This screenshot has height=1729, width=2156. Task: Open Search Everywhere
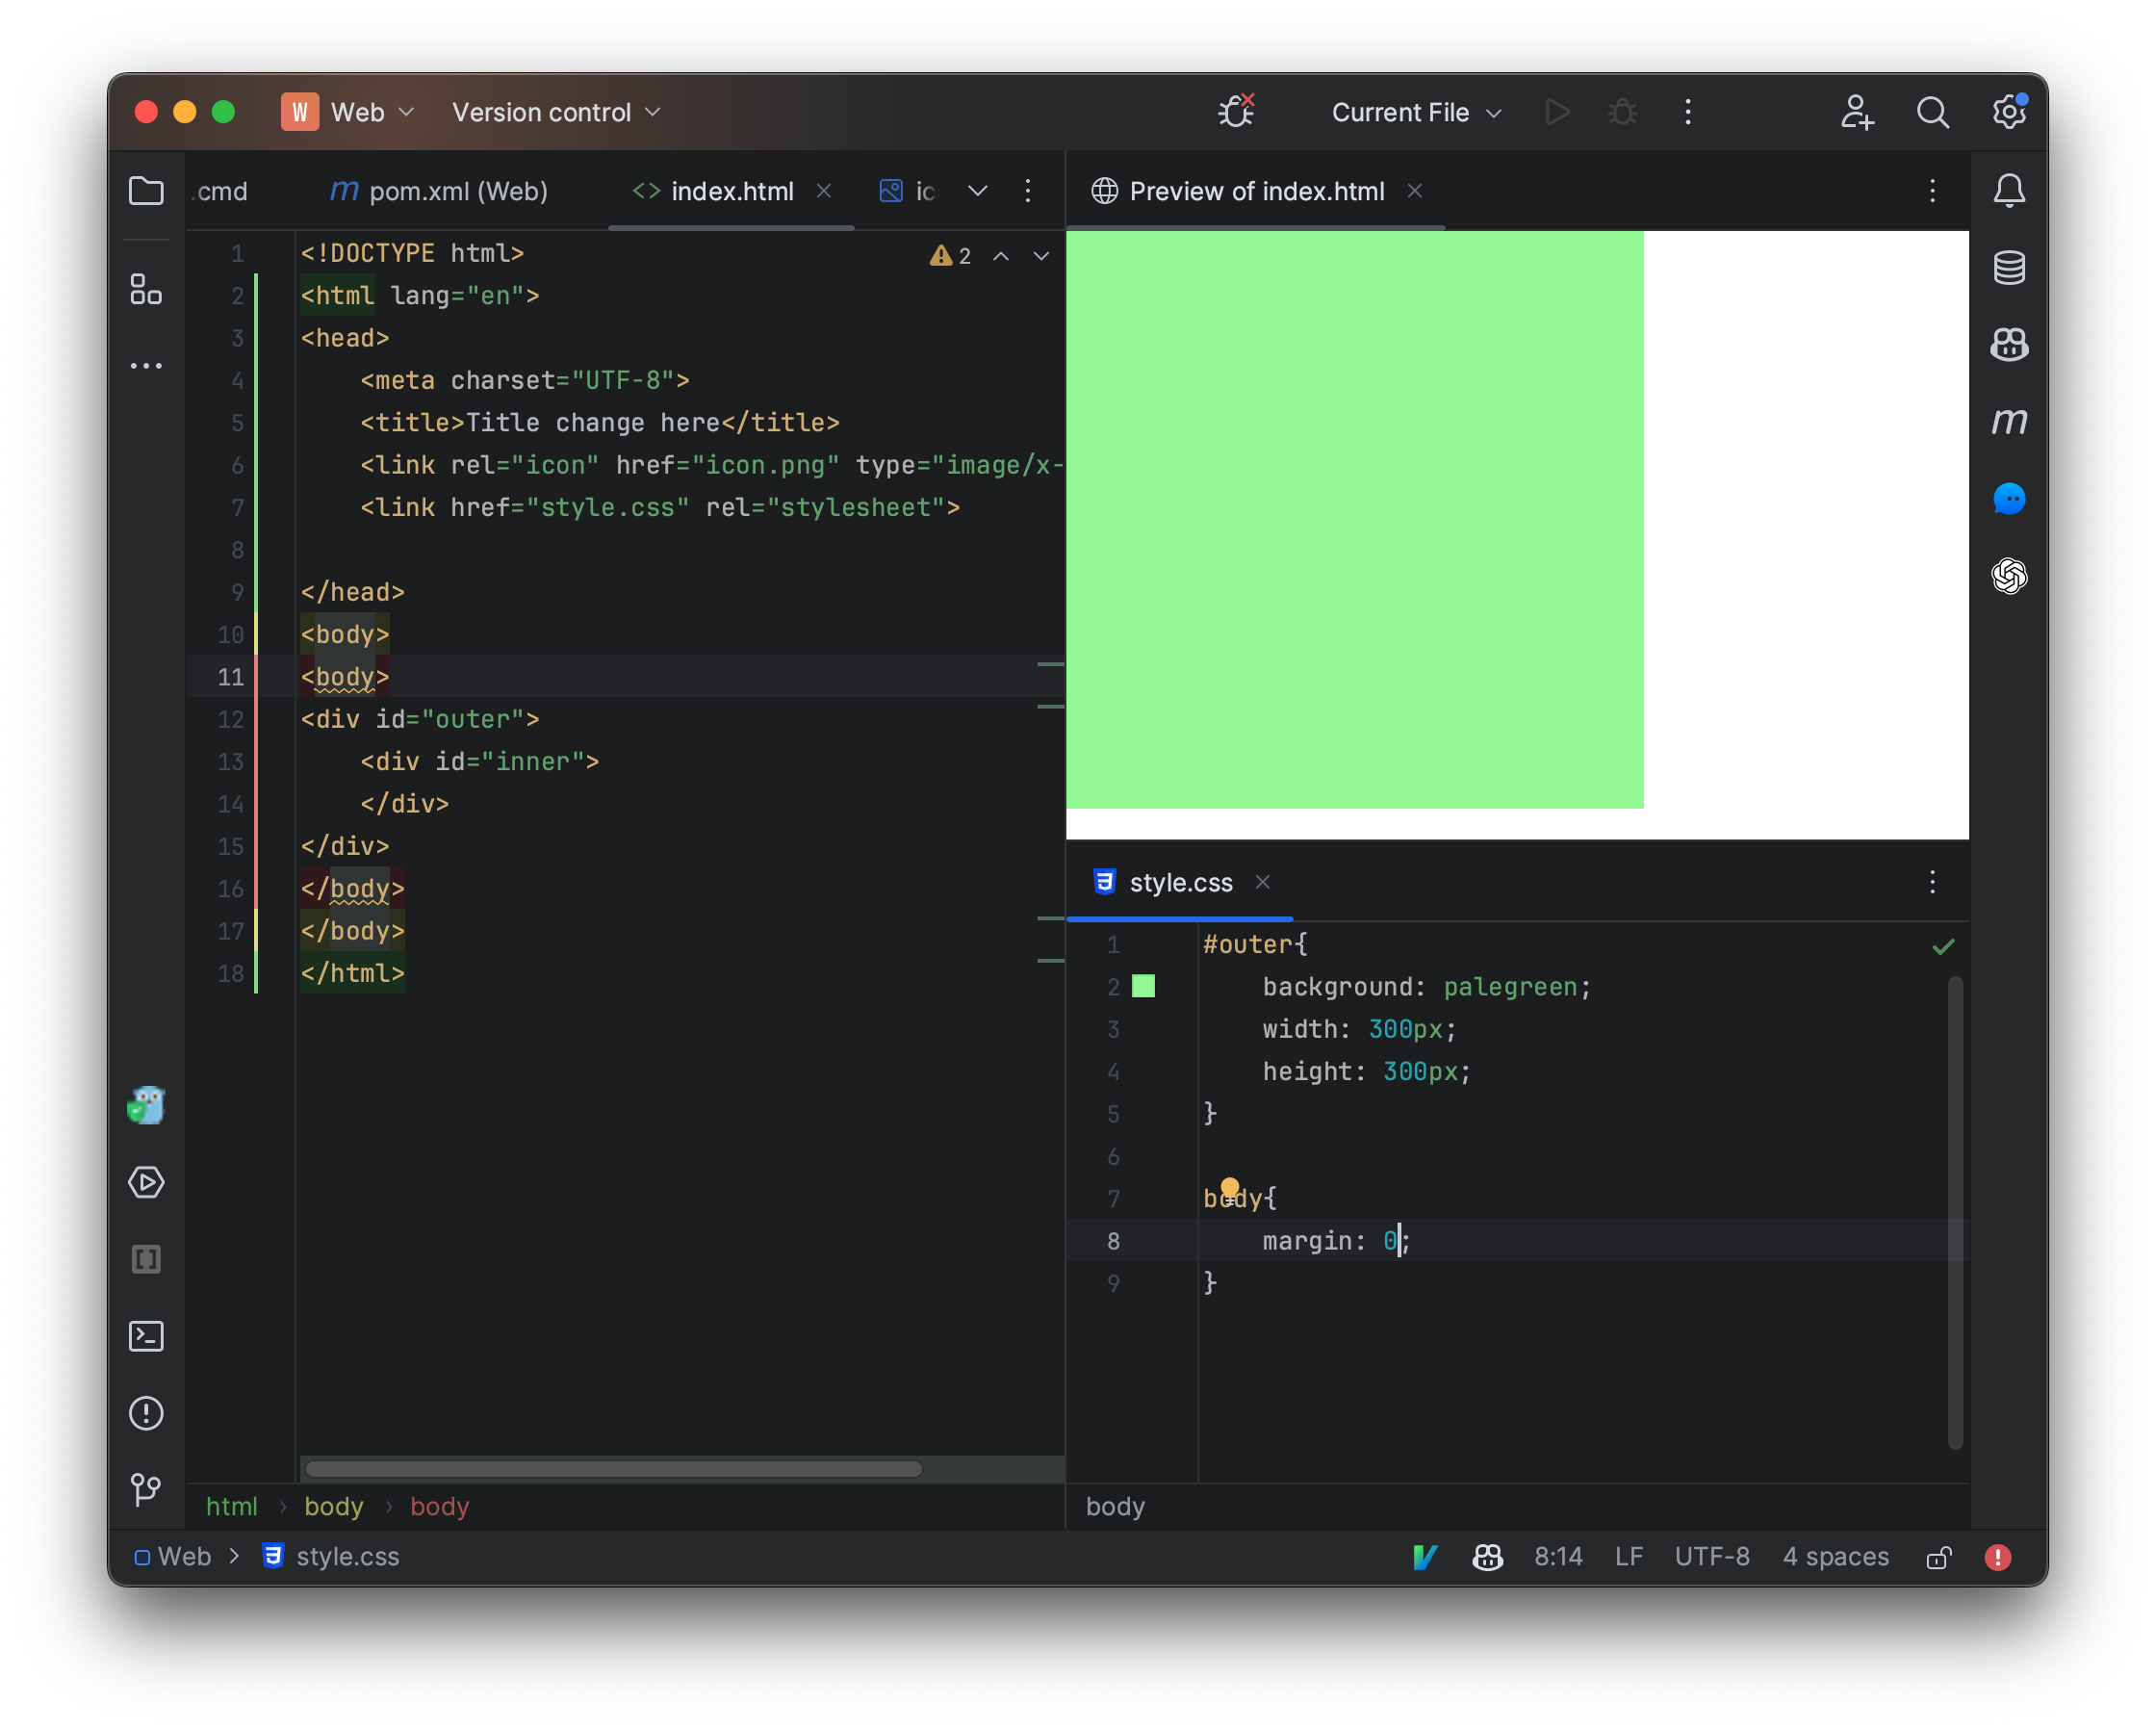tap(1932, 112)
